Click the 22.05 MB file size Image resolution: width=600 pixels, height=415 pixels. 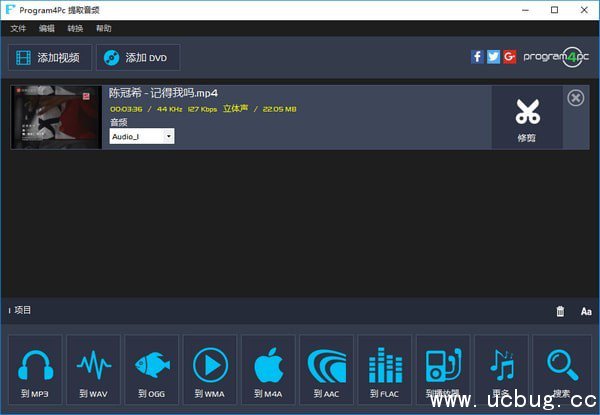click(x=280, y=109)
